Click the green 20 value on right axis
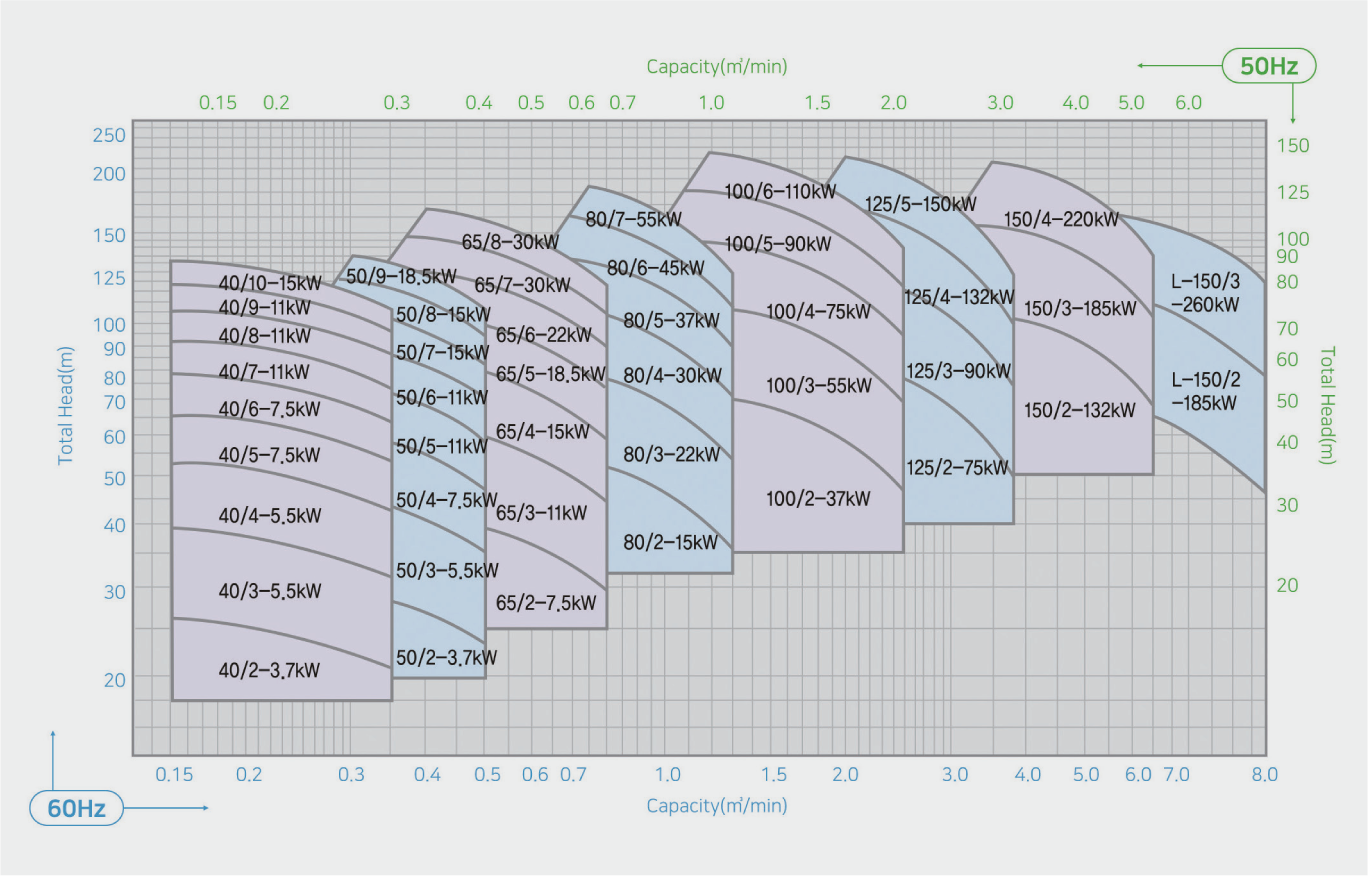The width and height of the screenshot is (1368, 876). point(1287,585)
